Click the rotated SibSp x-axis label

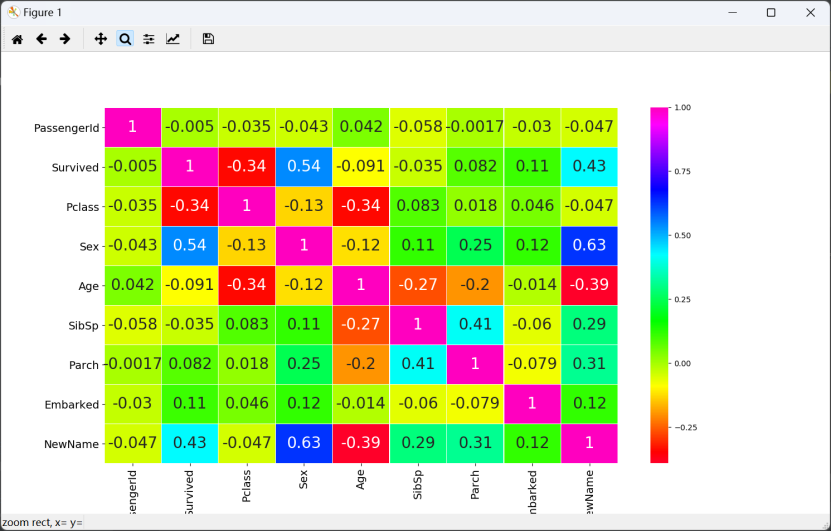[x=418, y=485]
